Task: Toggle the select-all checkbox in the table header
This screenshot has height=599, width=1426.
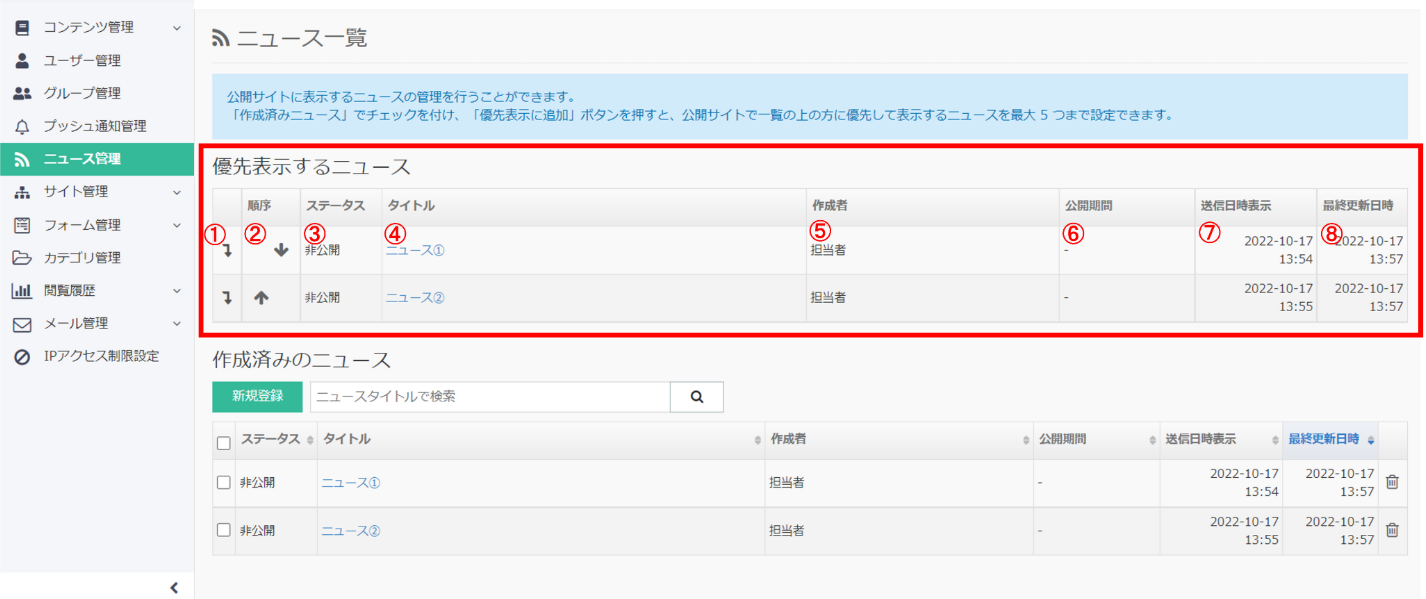Action: point(224,440)
